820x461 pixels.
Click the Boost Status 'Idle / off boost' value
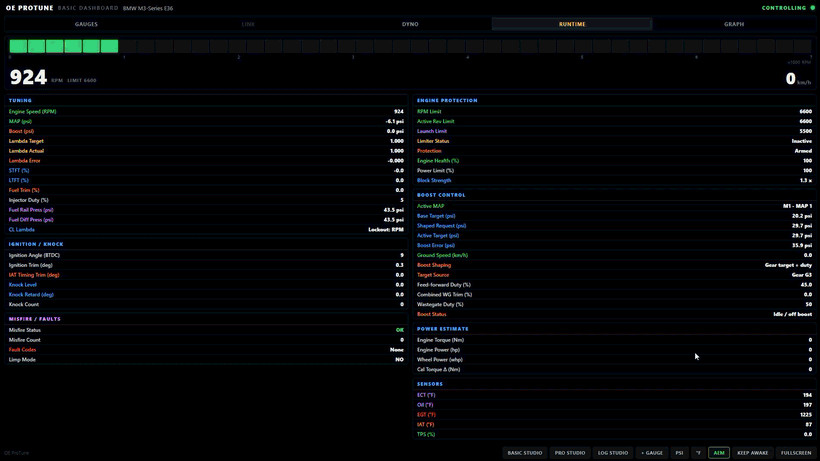pos(793,314)
